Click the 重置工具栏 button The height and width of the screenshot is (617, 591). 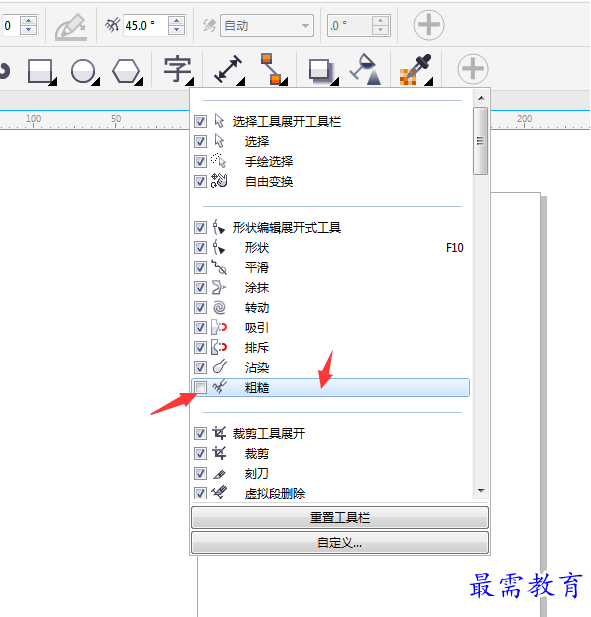(340, 517)
